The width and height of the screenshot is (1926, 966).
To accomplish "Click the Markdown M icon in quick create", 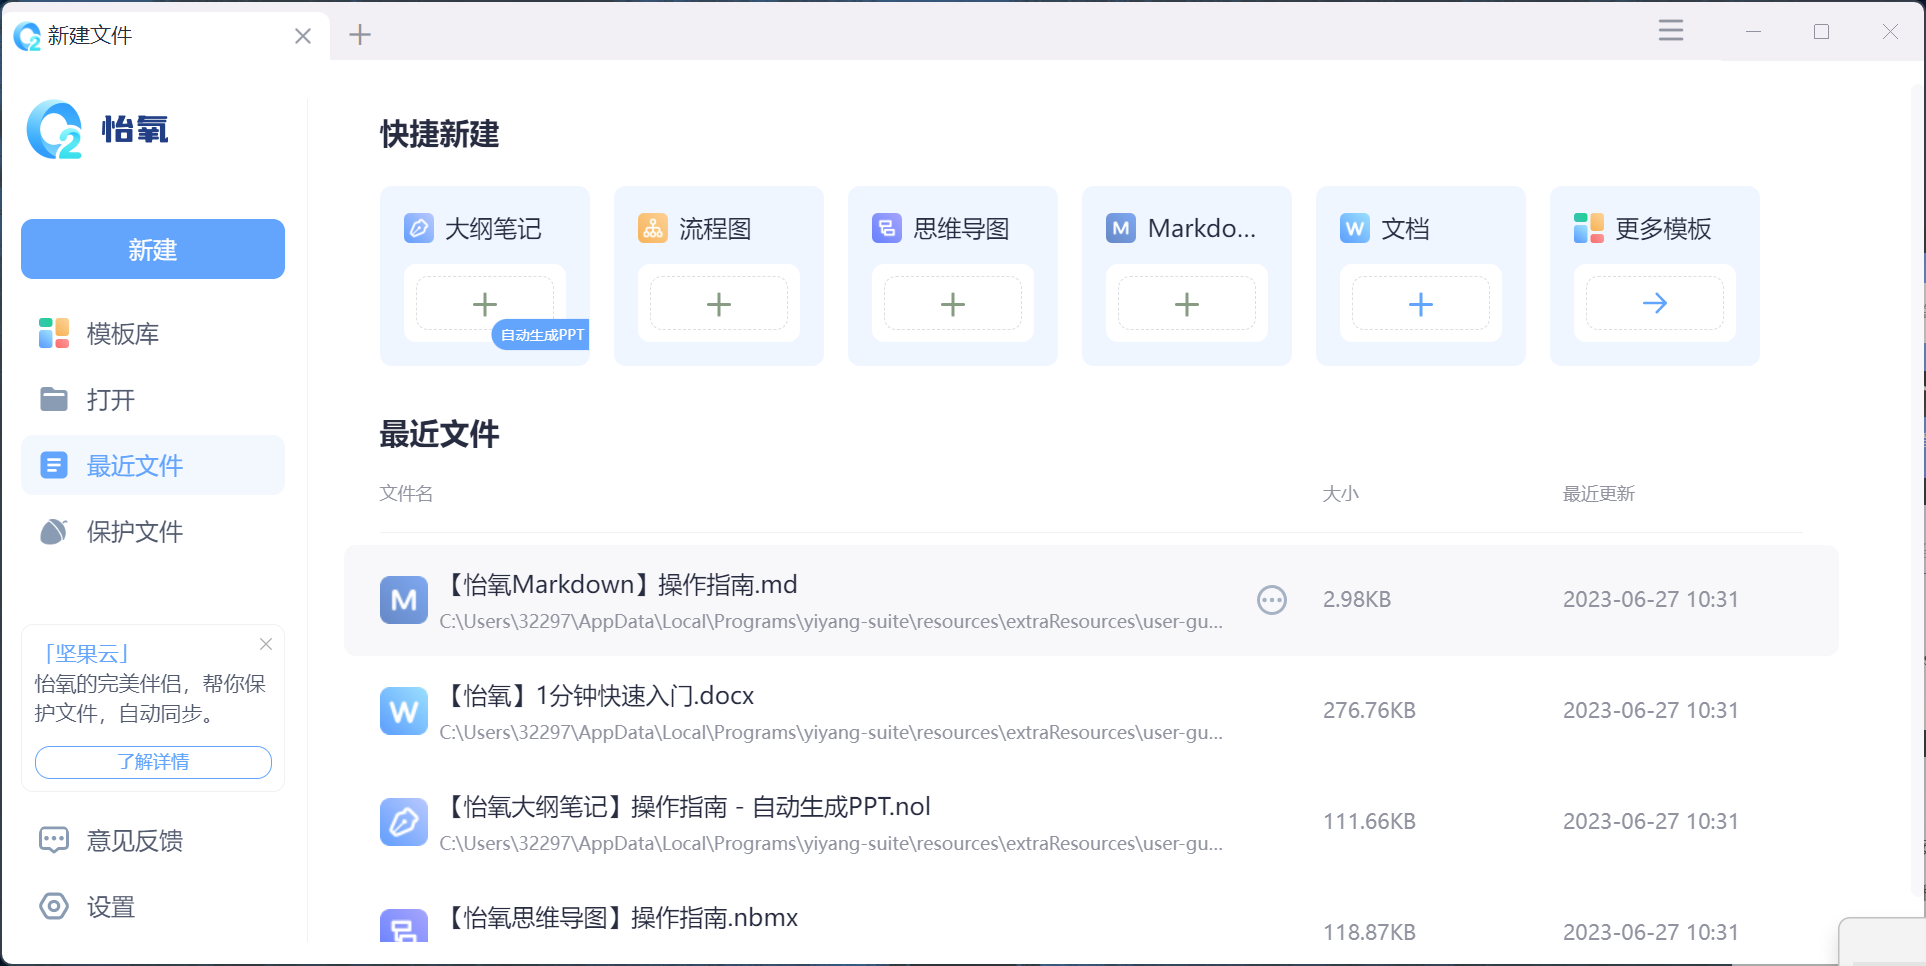I will pos(1121,228).
